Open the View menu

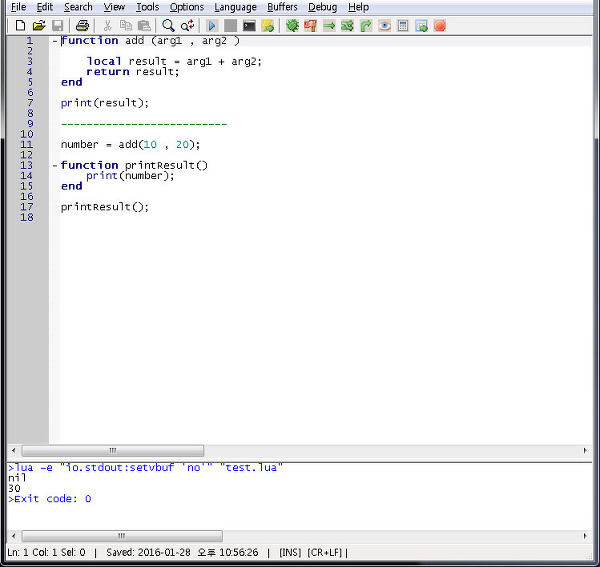coord(114,7)
